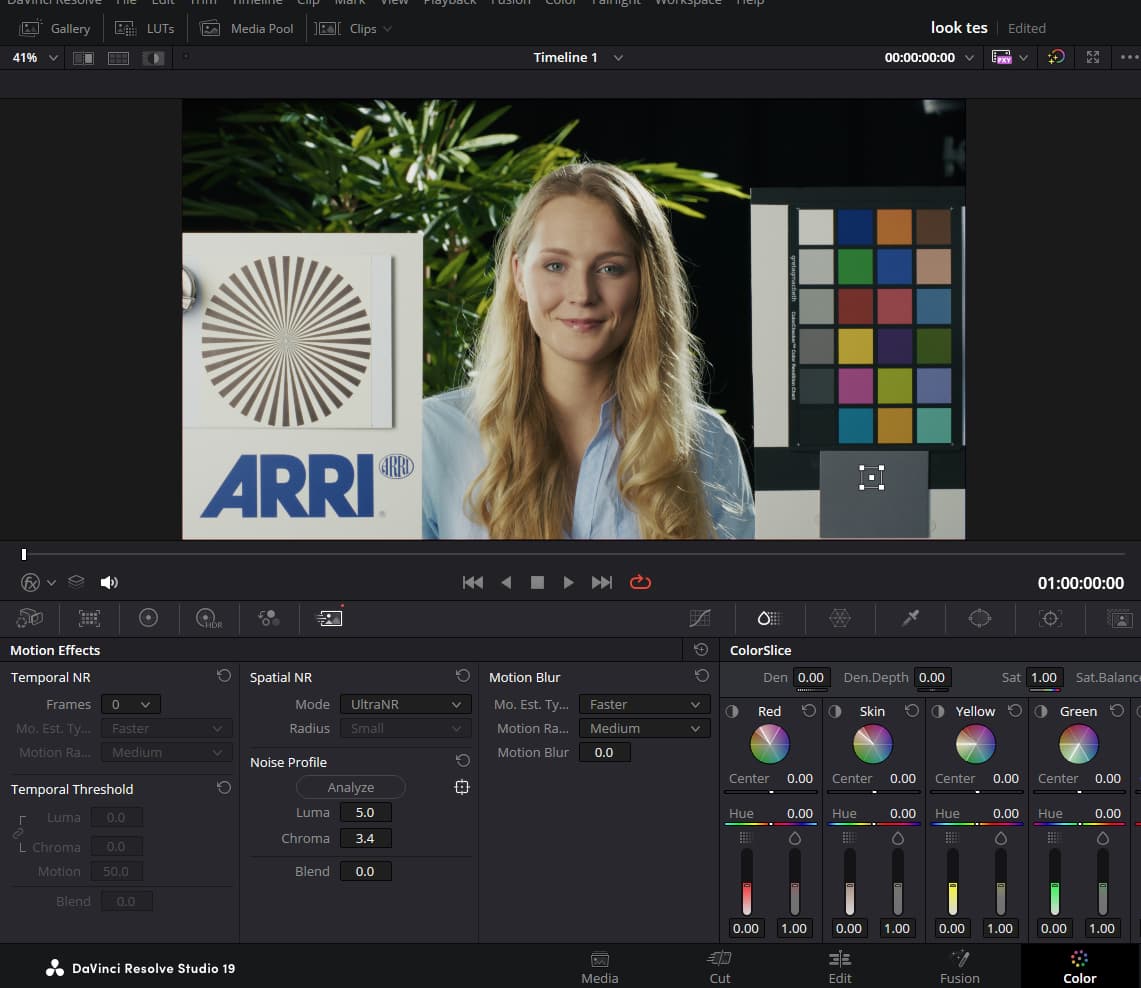Viewport: 1141px width, 988px height.
Task: Open the Tracker palette
Action: pyautogui.click(x=1050, y=618)
